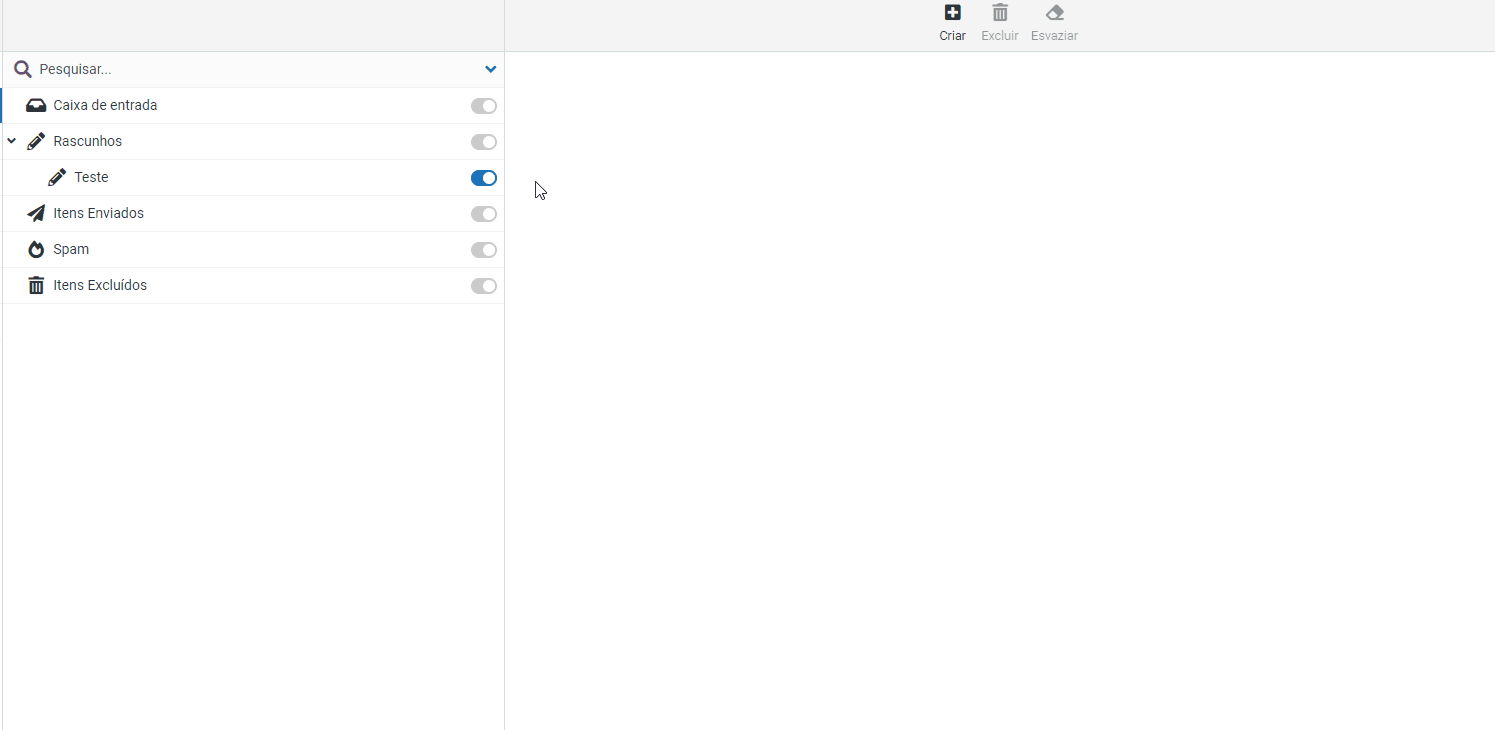Select the Rascunhos folder label
This screenshot has height=730, width=1495.
click(88, 142)
